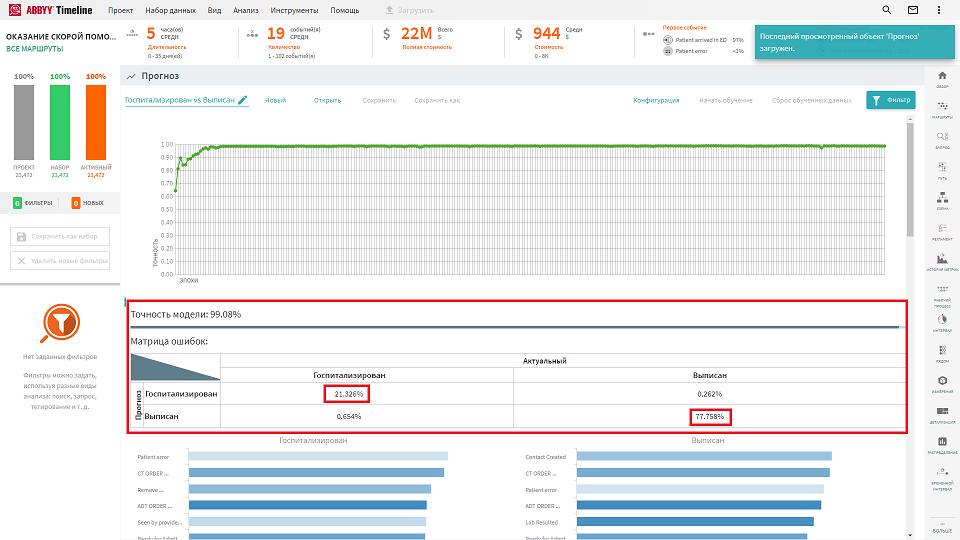Click the 0.654% matrix cell
960x540 pixels.
click(x=348, y=416)
